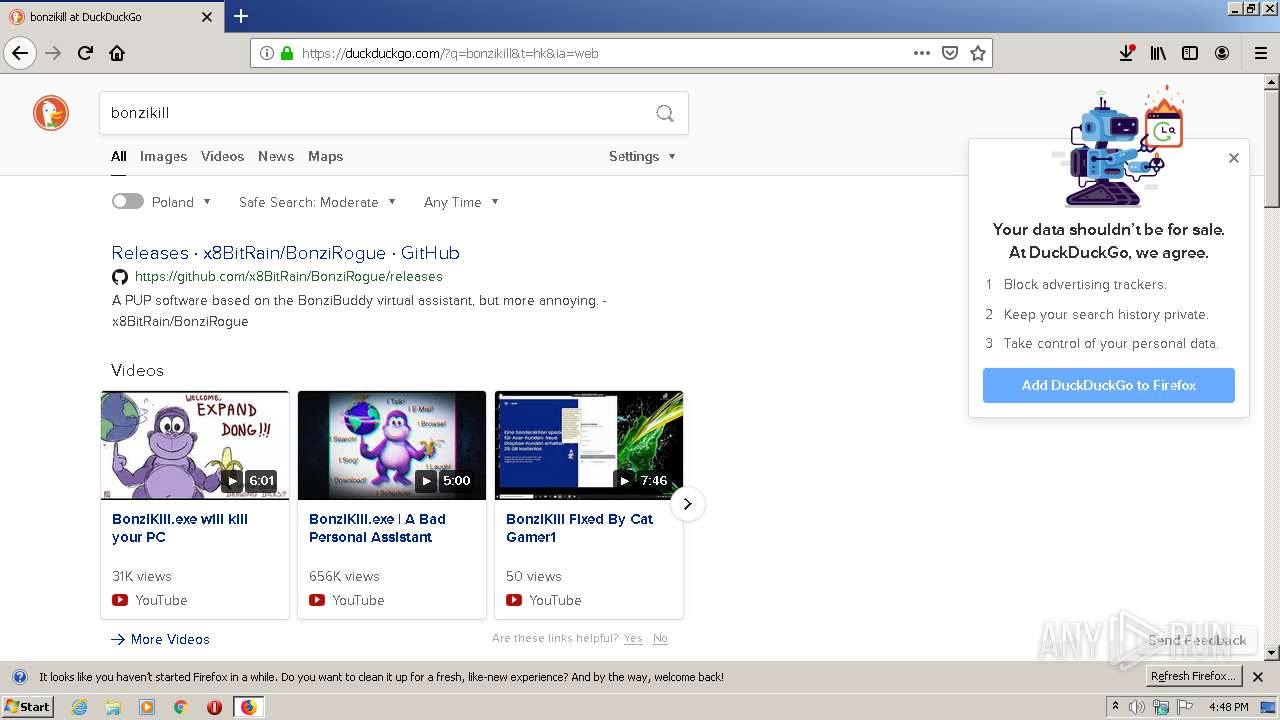Viewport: 1280px width, 720px height.
Task: Expand the Settings dropdown
Action: (642, 156)
